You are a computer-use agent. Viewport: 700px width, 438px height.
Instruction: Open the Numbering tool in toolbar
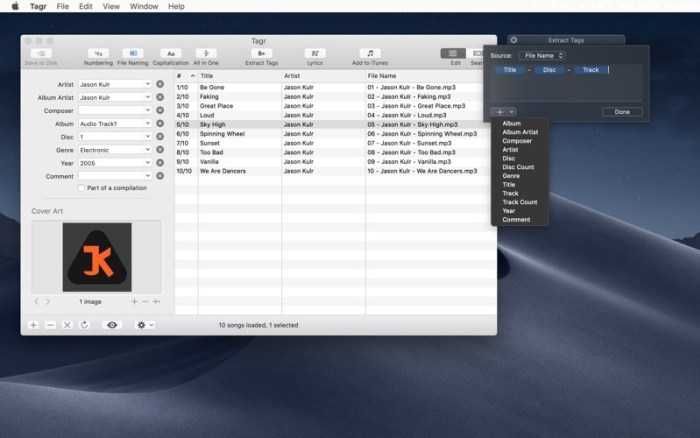(x=97, y=53)
